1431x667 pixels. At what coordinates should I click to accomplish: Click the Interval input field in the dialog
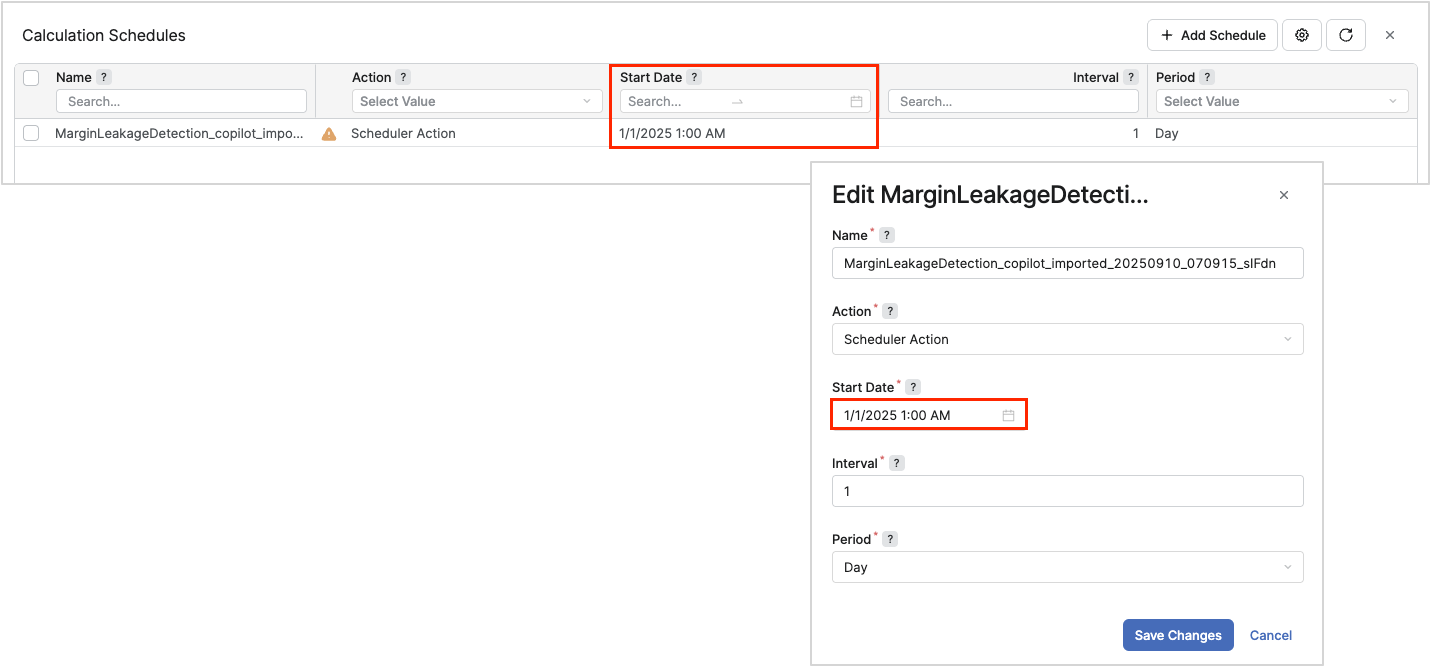[1067, 491]
